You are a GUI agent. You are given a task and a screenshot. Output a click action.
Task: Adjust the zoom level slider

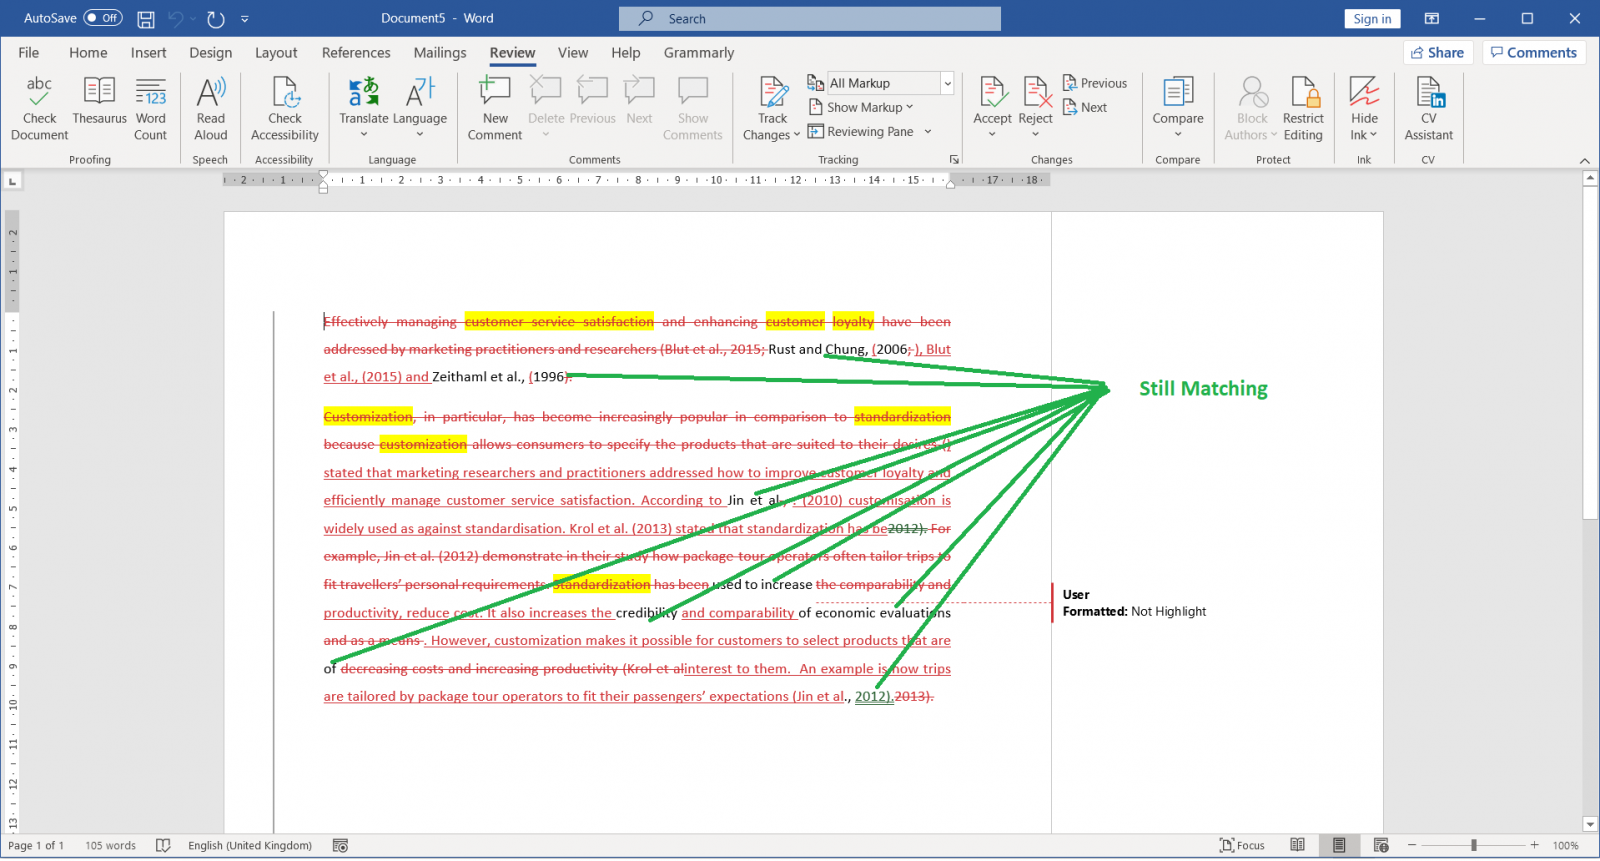point(1473,846)
